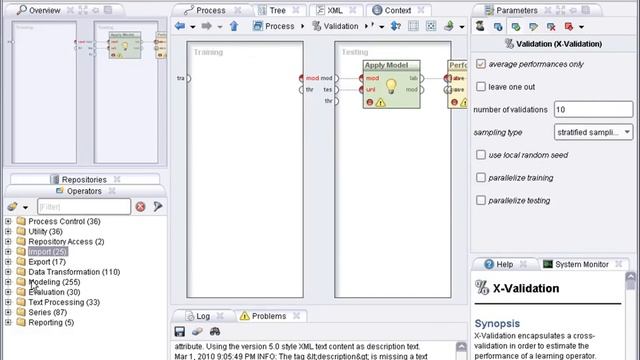Screen dimensions: 640x360
Task: Go back with the blue left arrow
Action: coord(180,26)
